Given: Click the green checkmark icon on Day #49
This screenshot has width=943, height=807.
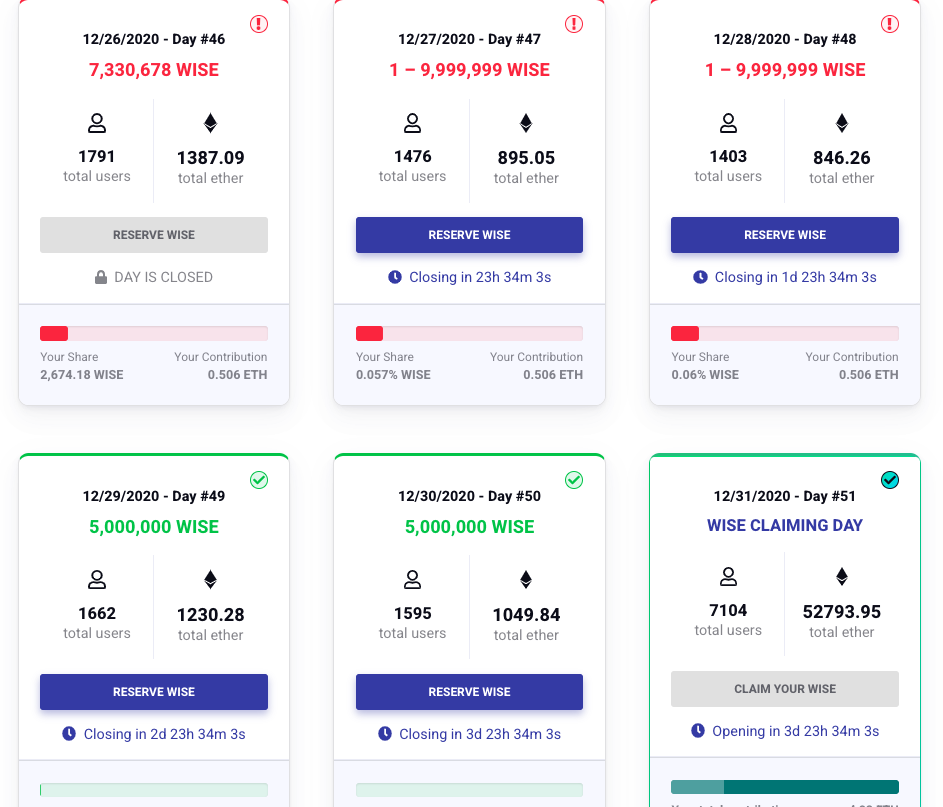Looking at the screenshot, I should coord(259,480).
